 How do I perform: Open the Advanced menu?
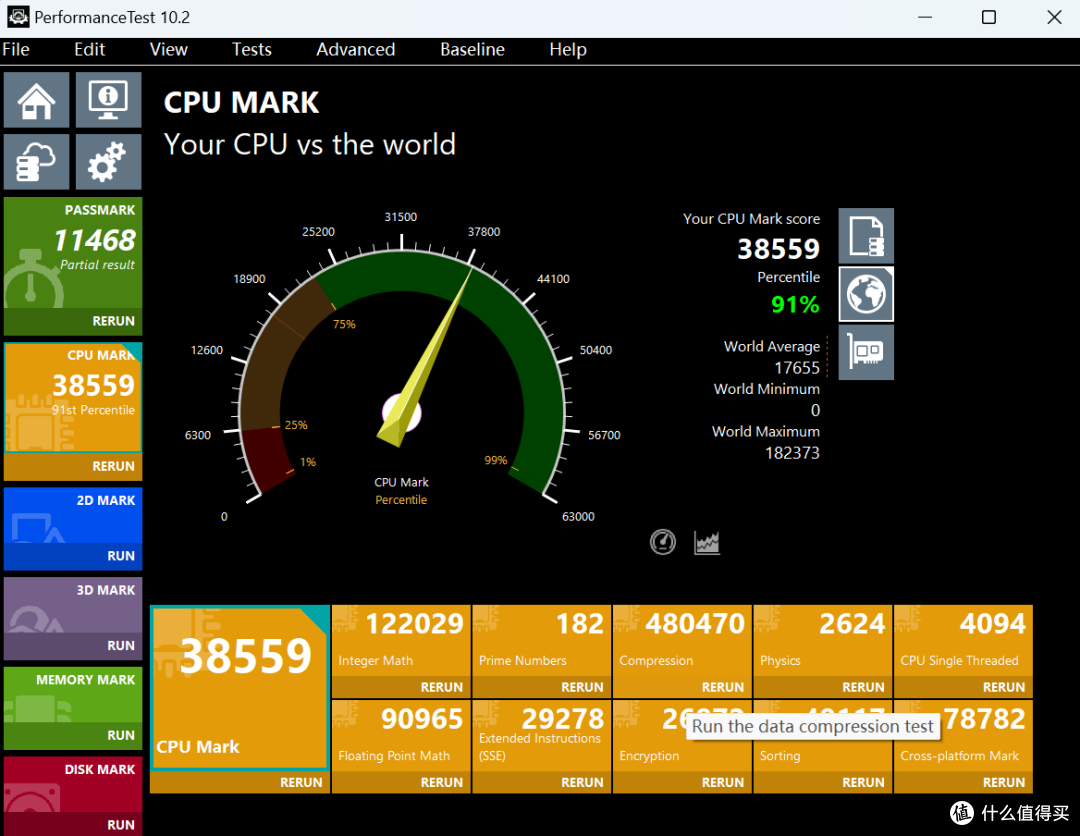[x=355, y=50]
